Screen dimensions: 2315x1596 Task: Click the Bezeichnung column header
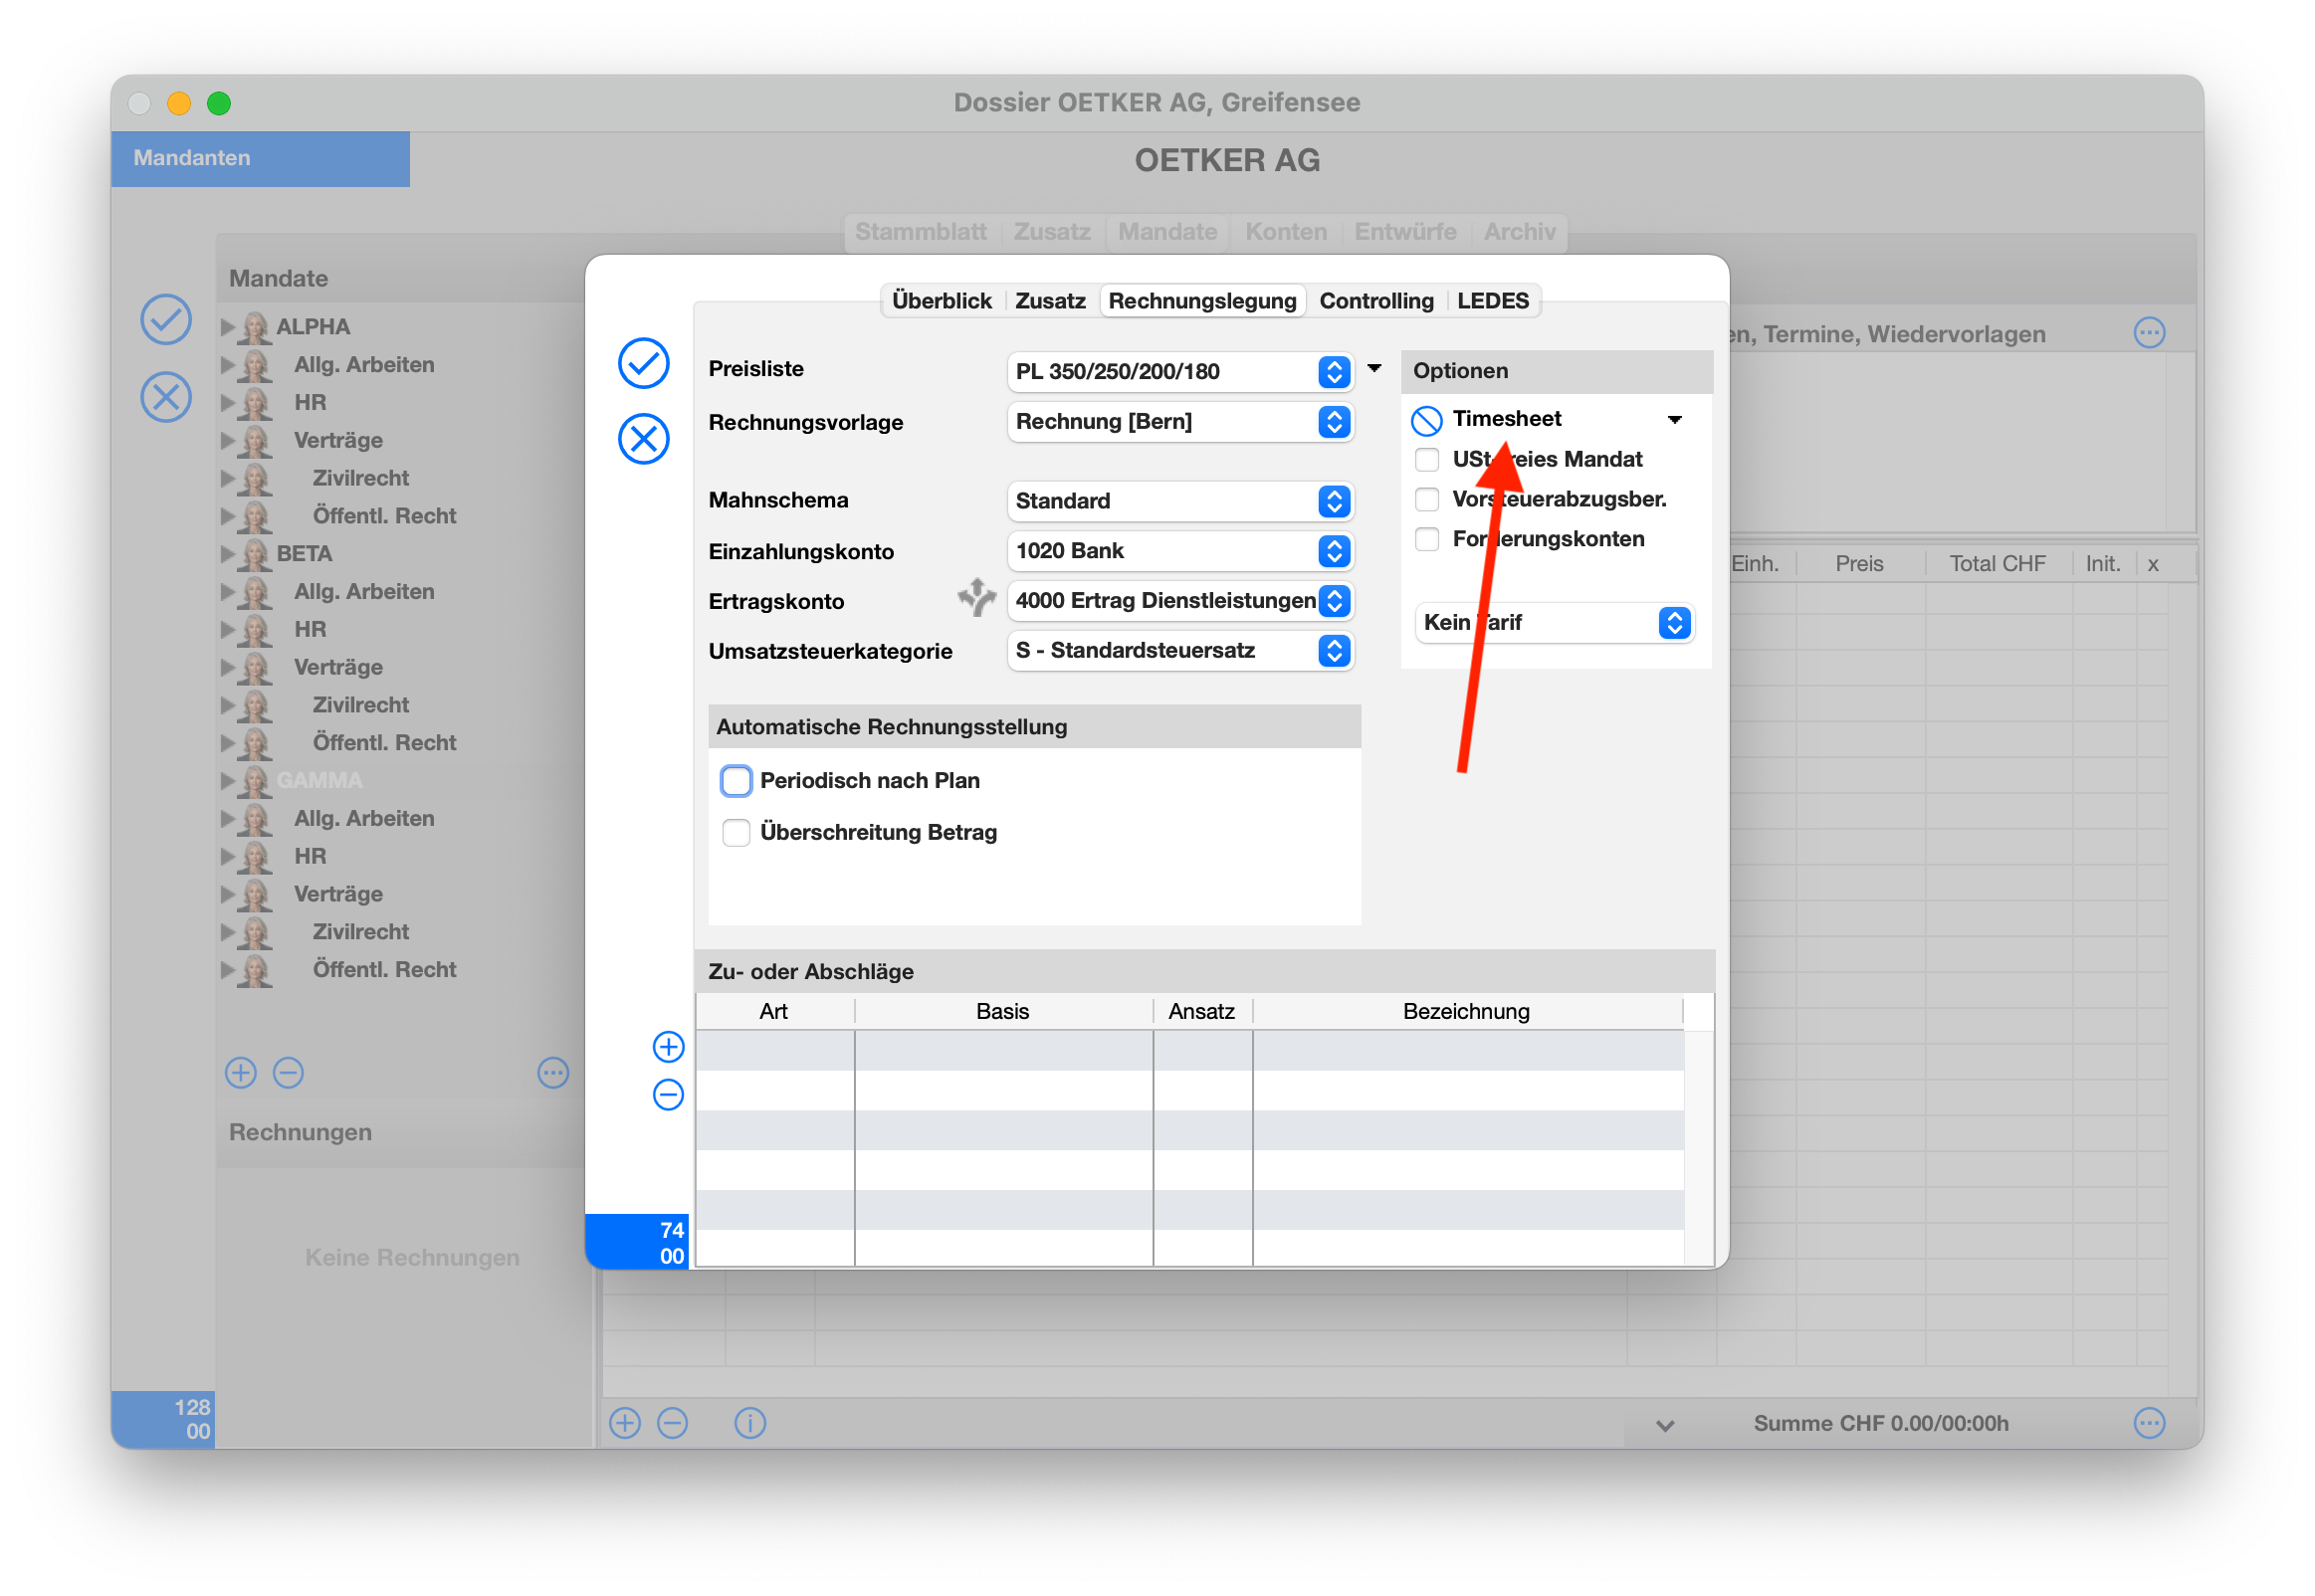pos(1467,1012)
